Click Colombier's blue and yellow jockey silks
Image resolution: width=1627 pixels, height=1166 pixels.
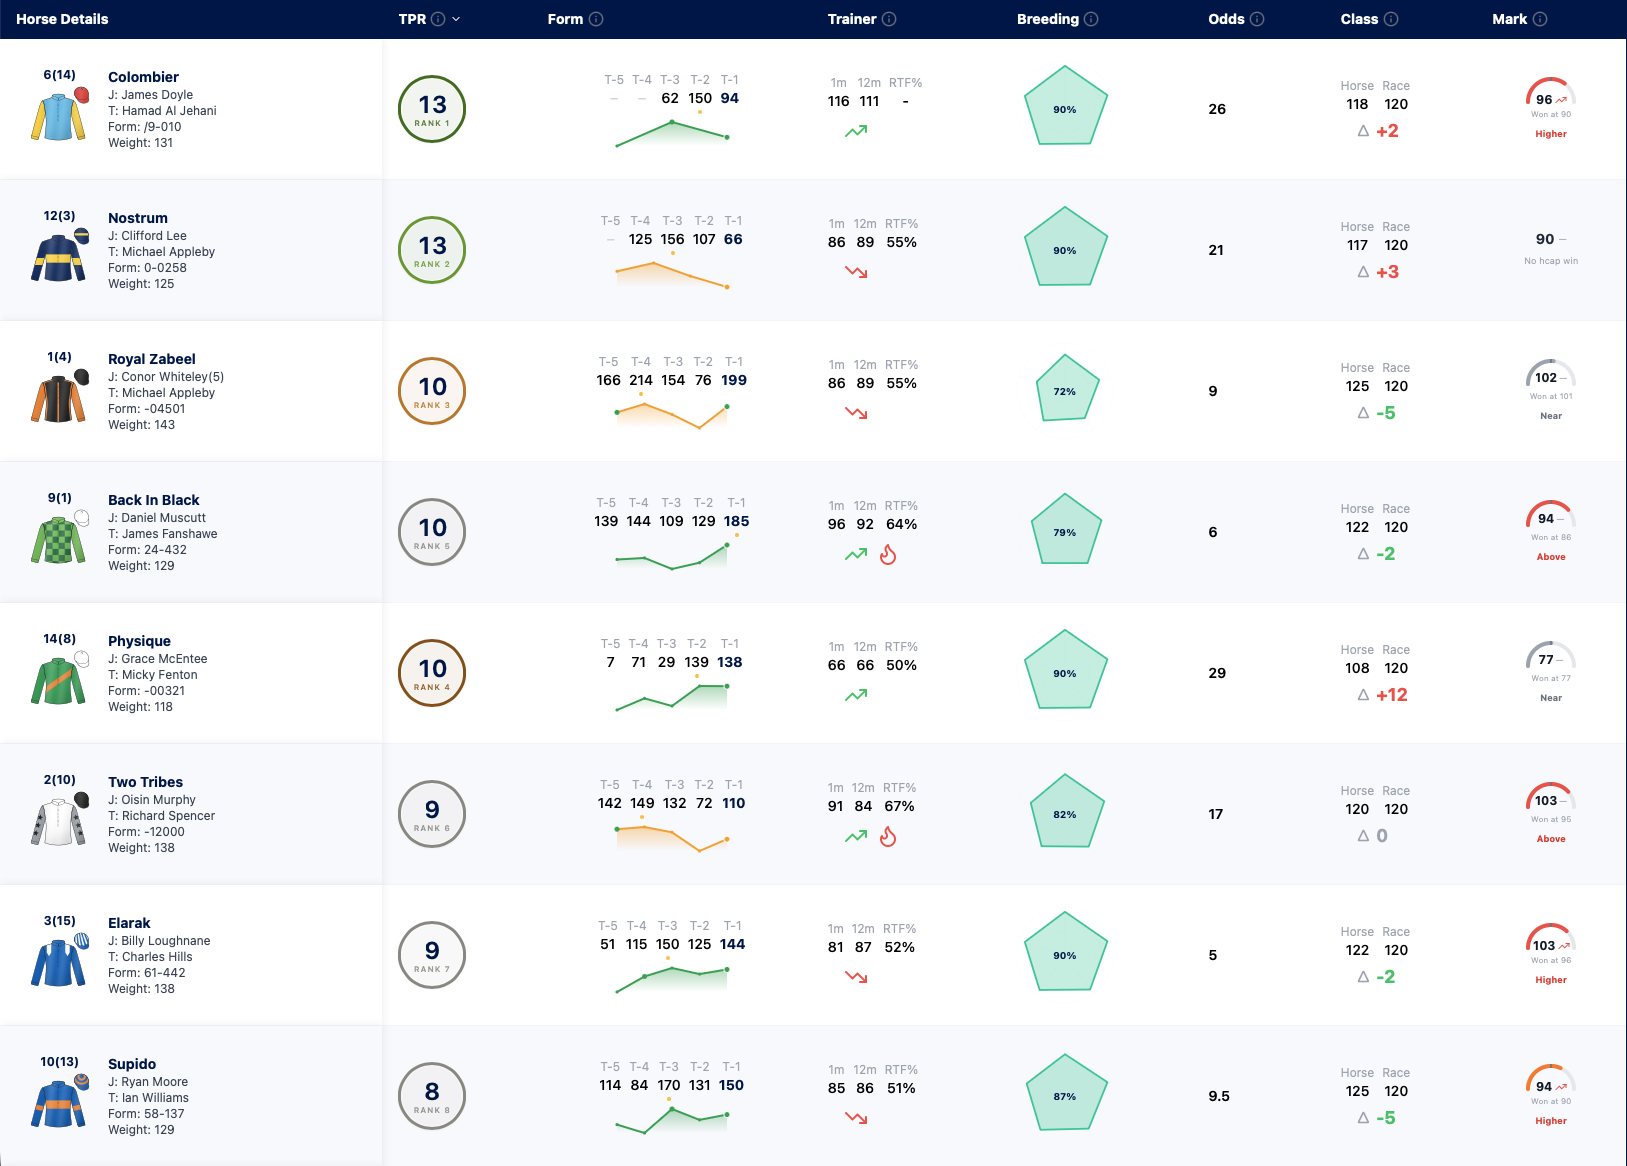tap(59, 115)
